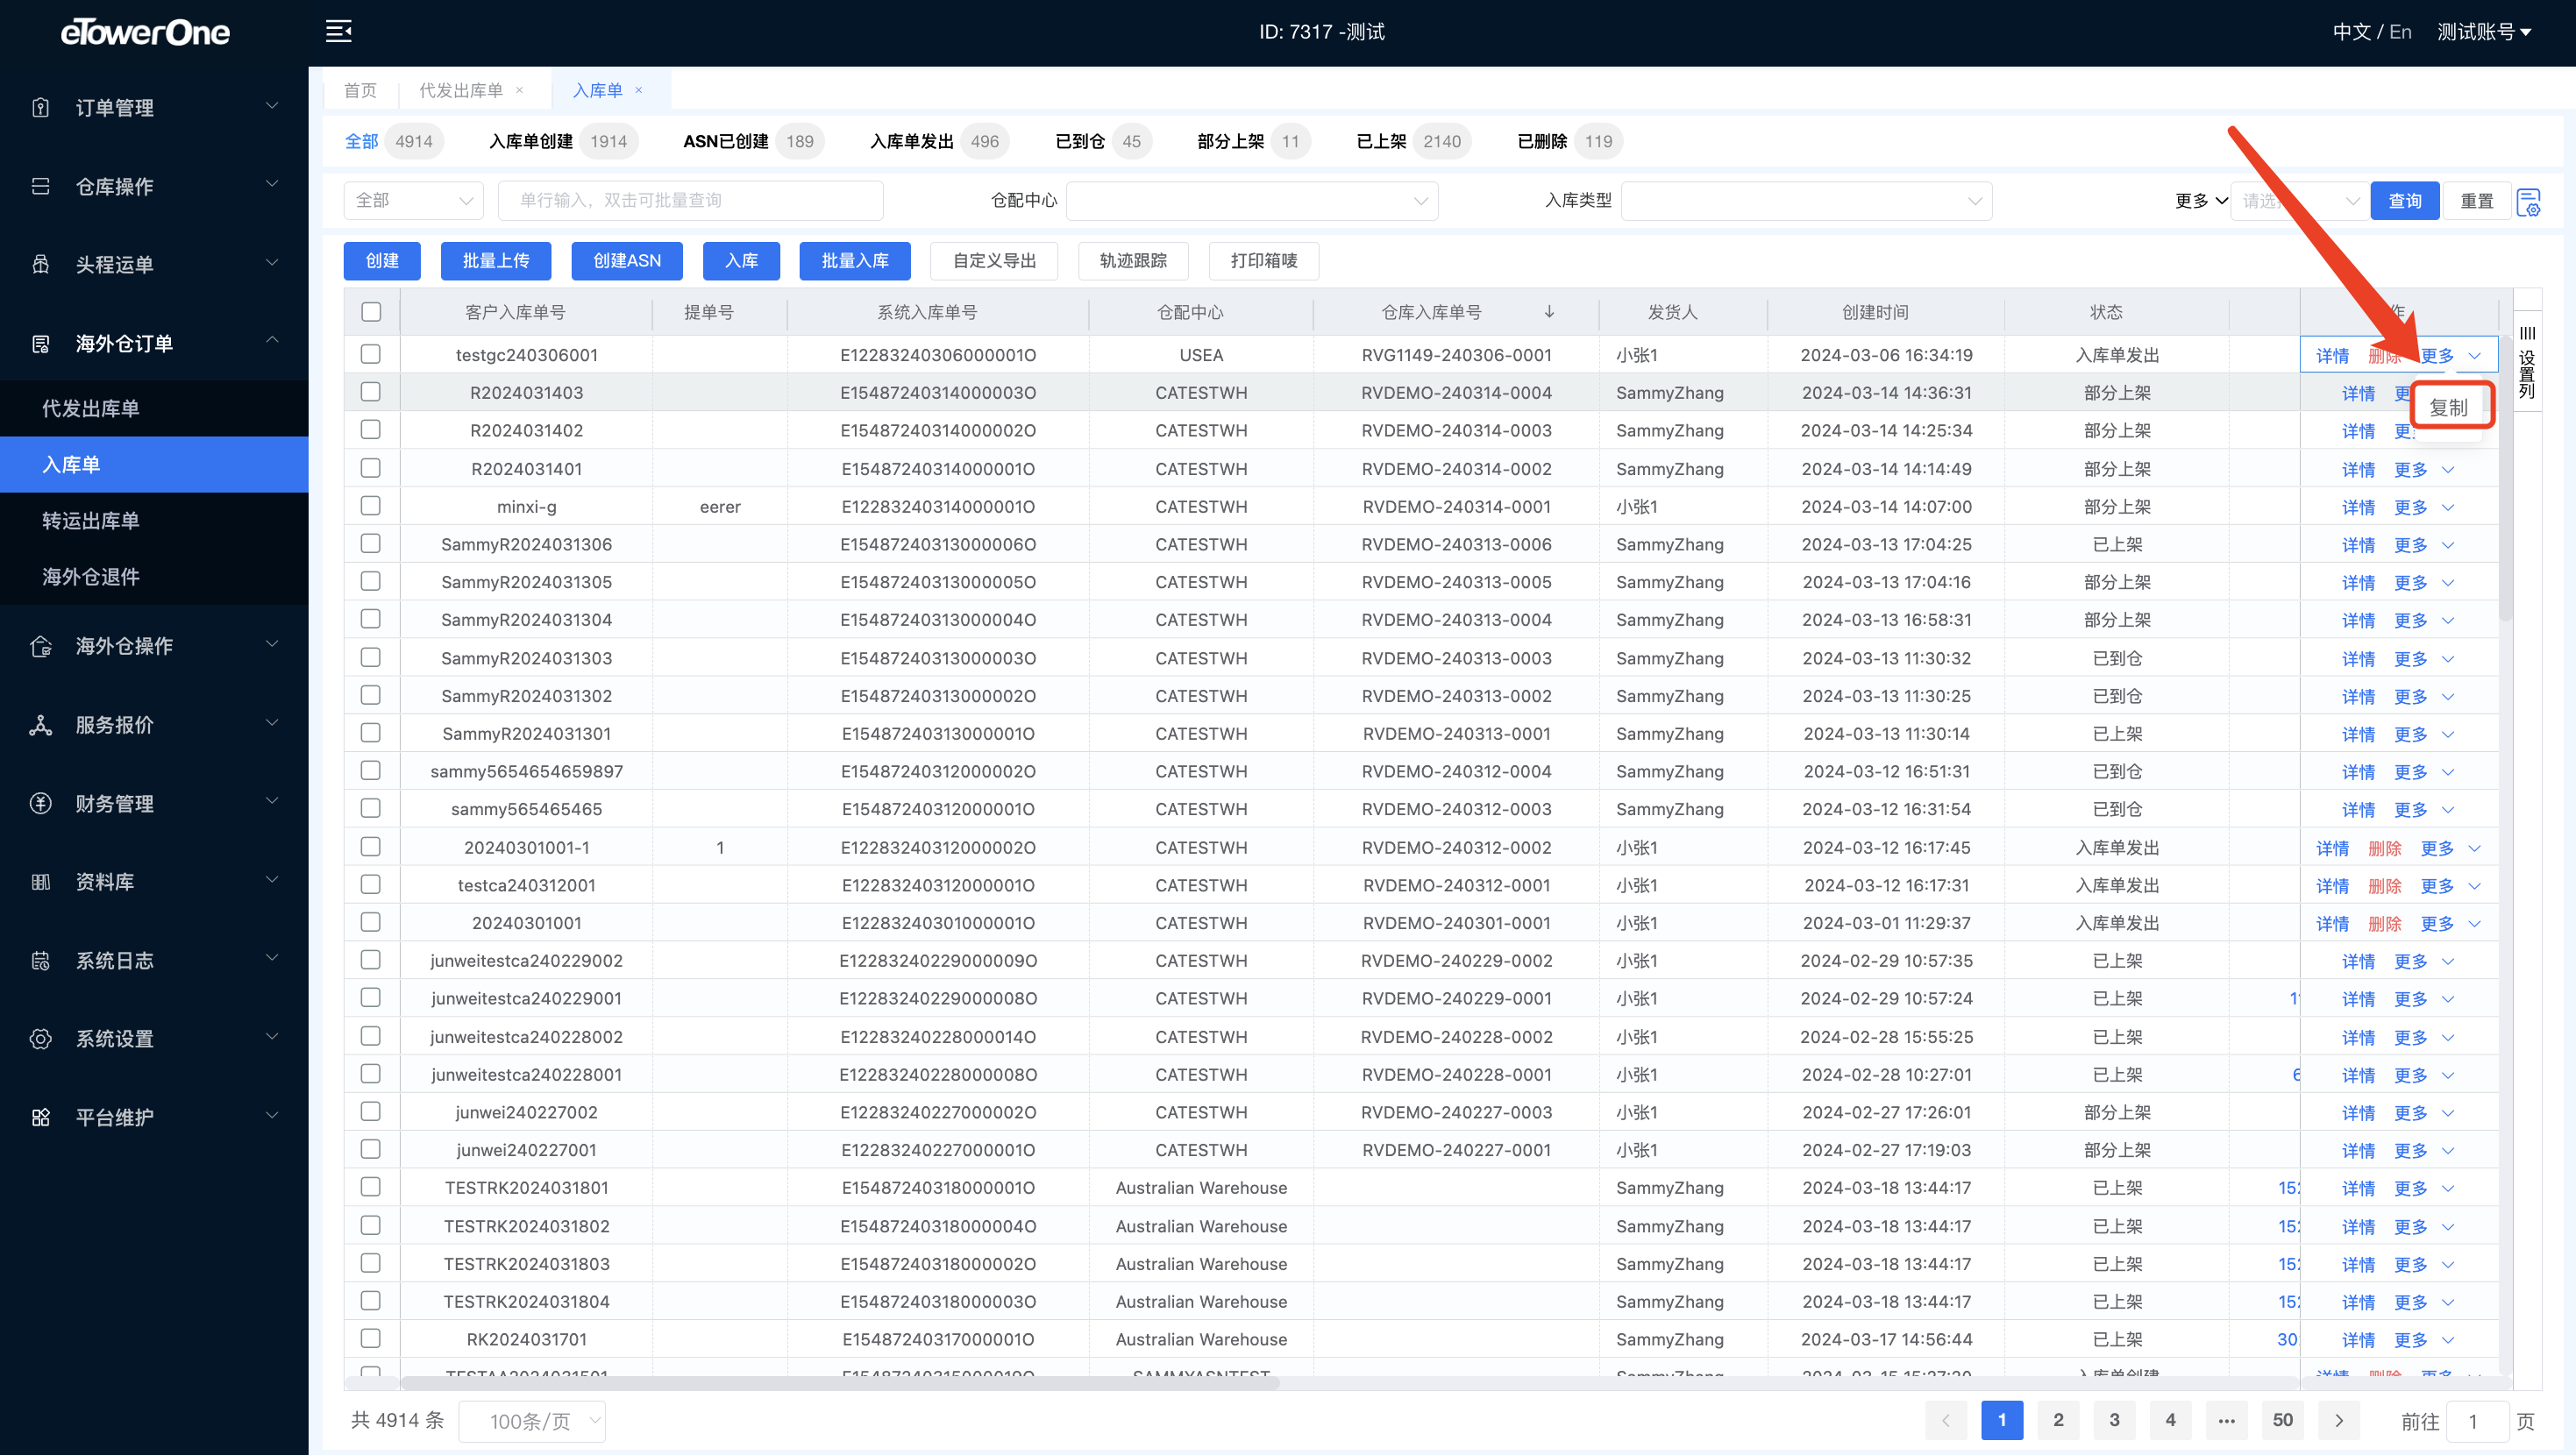Open the 海外仓退件 sidebar item
The width and height of the screenshot is (2576, 1455).
click(154, 577)
